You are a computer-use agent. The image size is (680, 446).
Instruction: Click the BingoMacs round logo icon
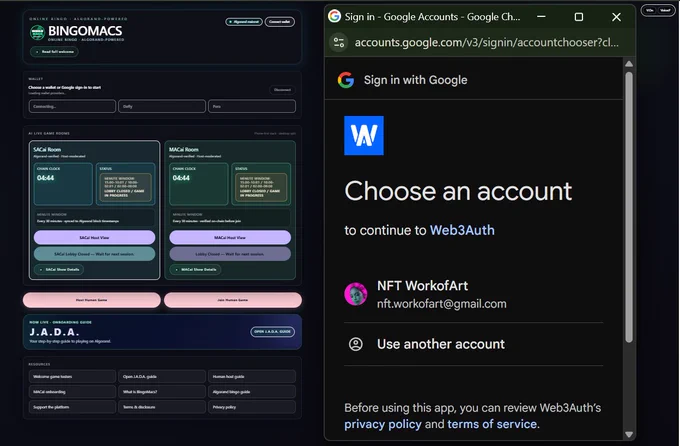[37, 33]
